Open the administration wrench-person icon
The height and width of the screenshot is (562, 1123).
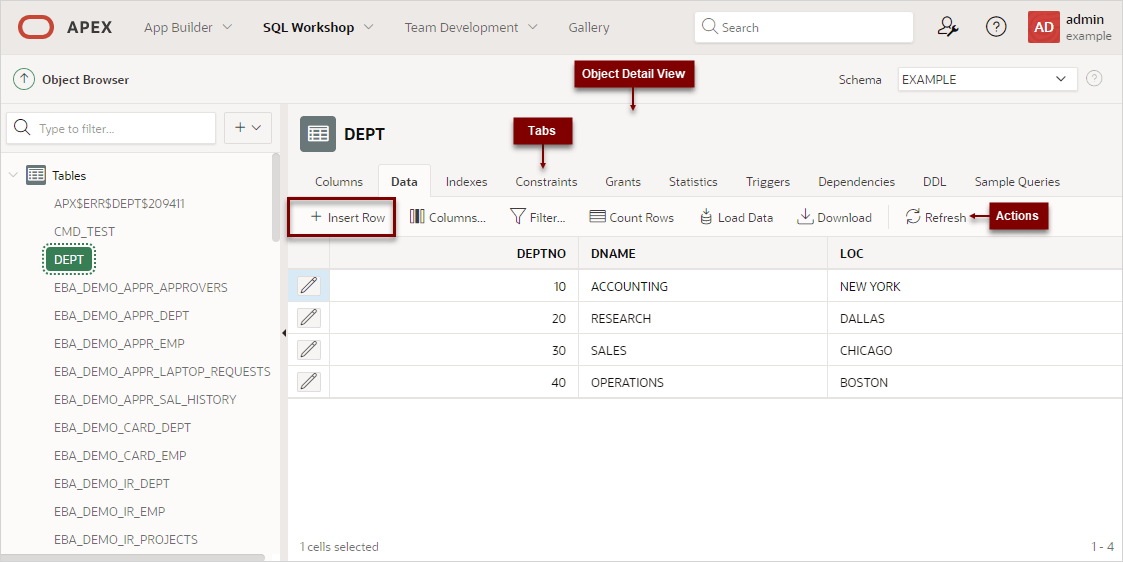[x=948, y=27]
